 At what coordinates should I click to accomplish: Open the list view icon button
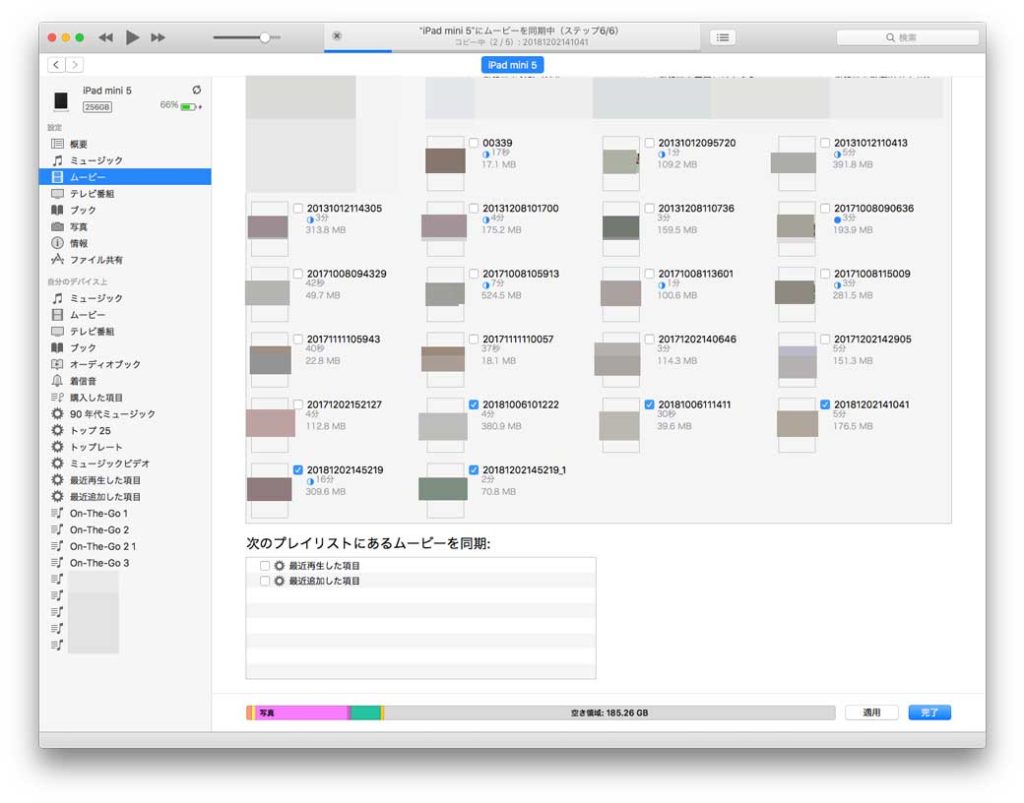tap(722, 37)
